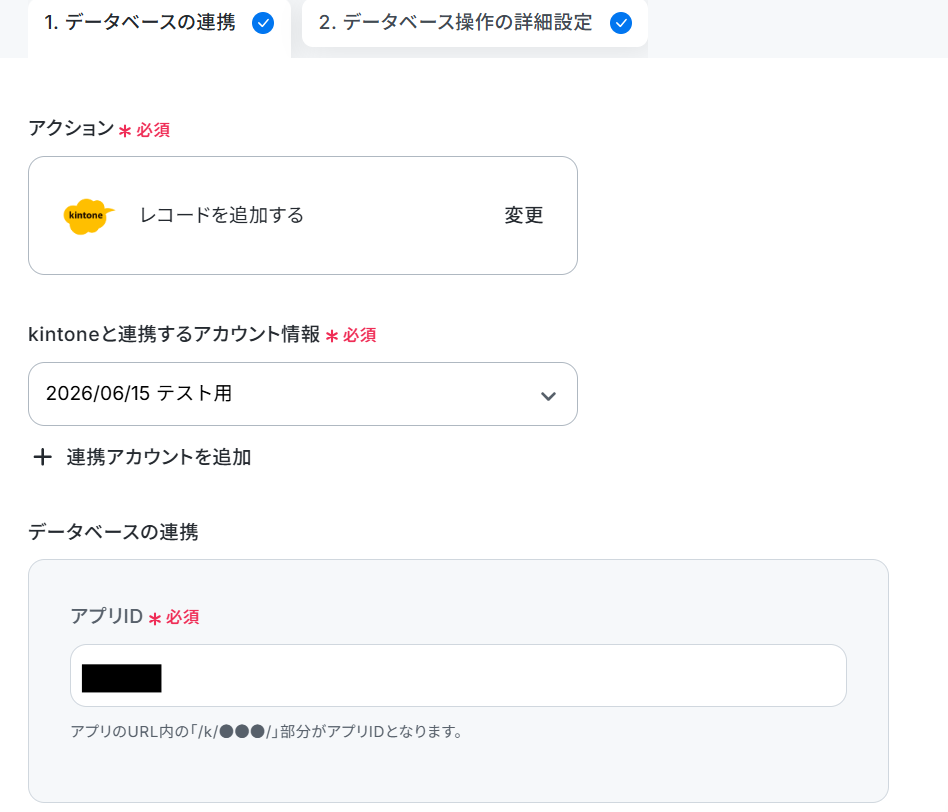Click the アプリID field label
This screenshot has width=948, height=812.
107,616
